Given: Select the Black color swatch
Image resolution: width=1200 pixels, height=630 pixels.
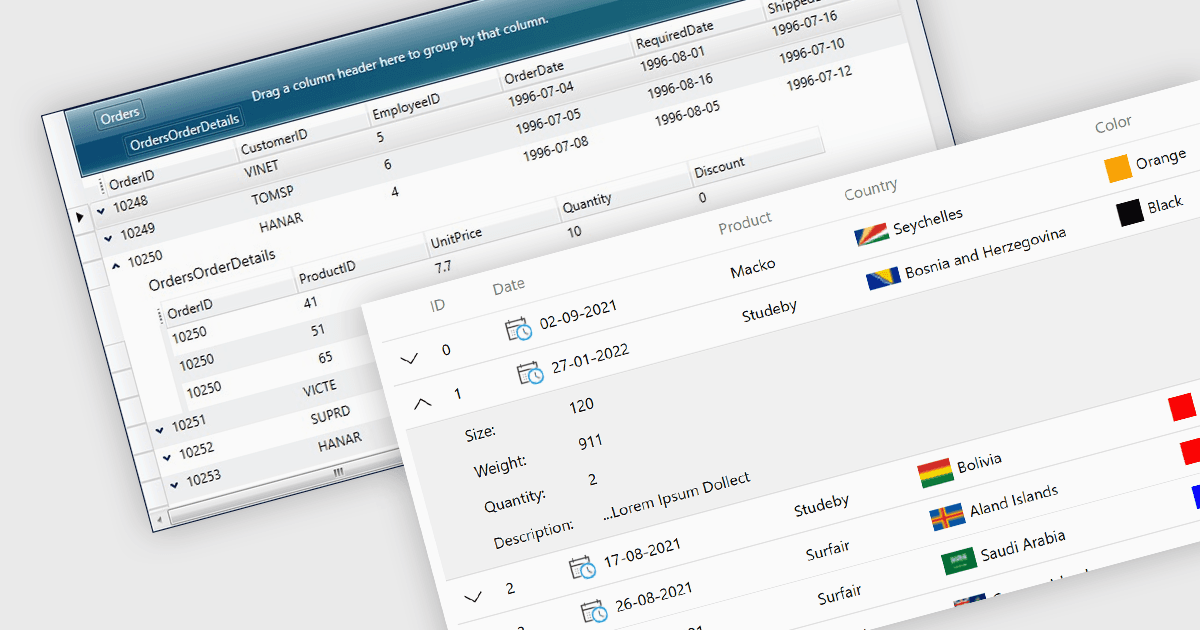Looking at the screenshot, I should pos(1130,212).
